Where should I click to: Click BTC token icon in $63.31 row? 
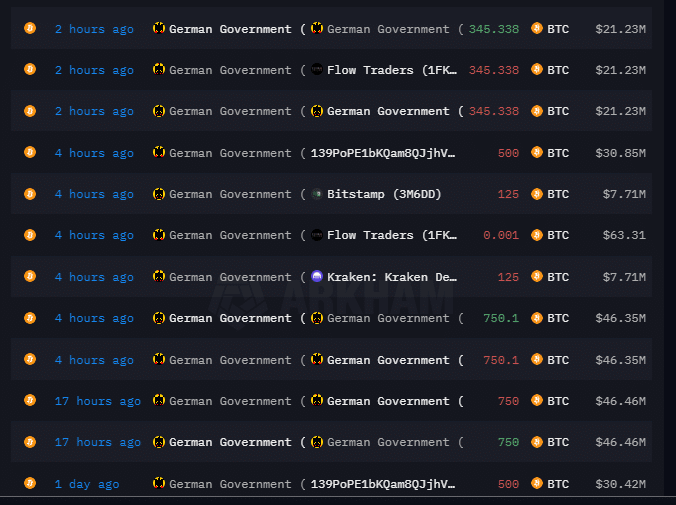pyautogui.click(x=537, y=235)
